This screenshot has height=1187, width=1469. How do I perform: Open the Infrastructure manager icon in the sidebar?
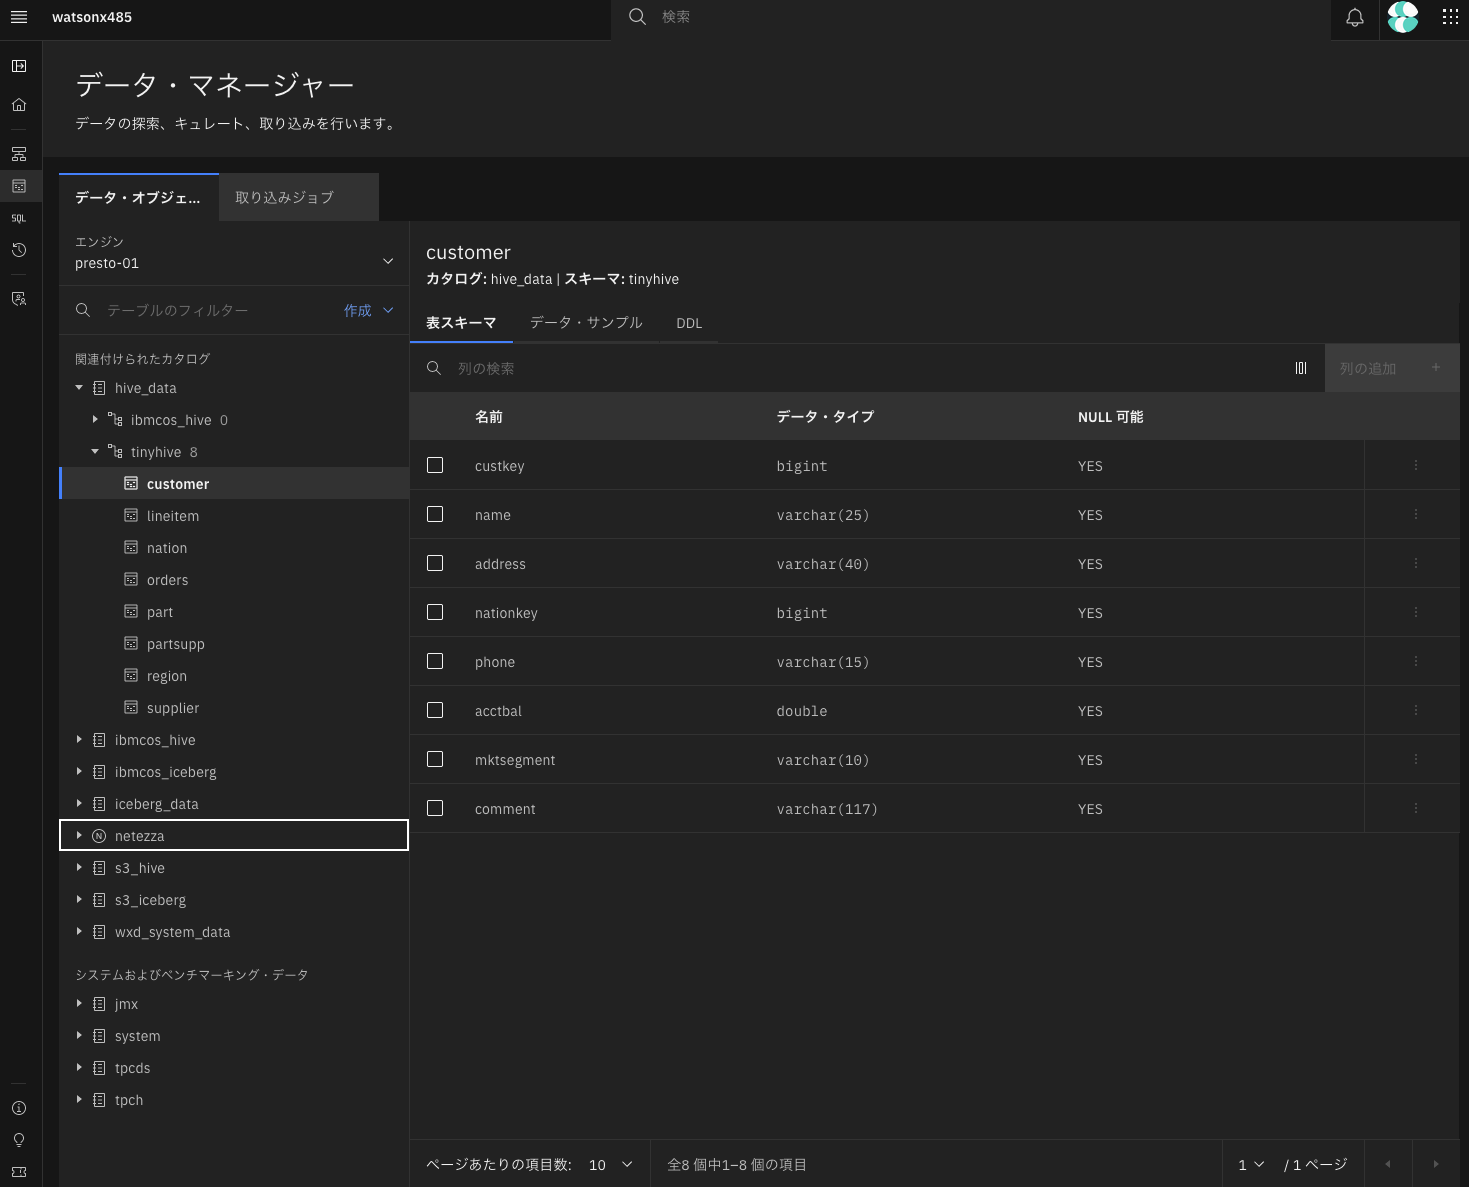point(19,153)
